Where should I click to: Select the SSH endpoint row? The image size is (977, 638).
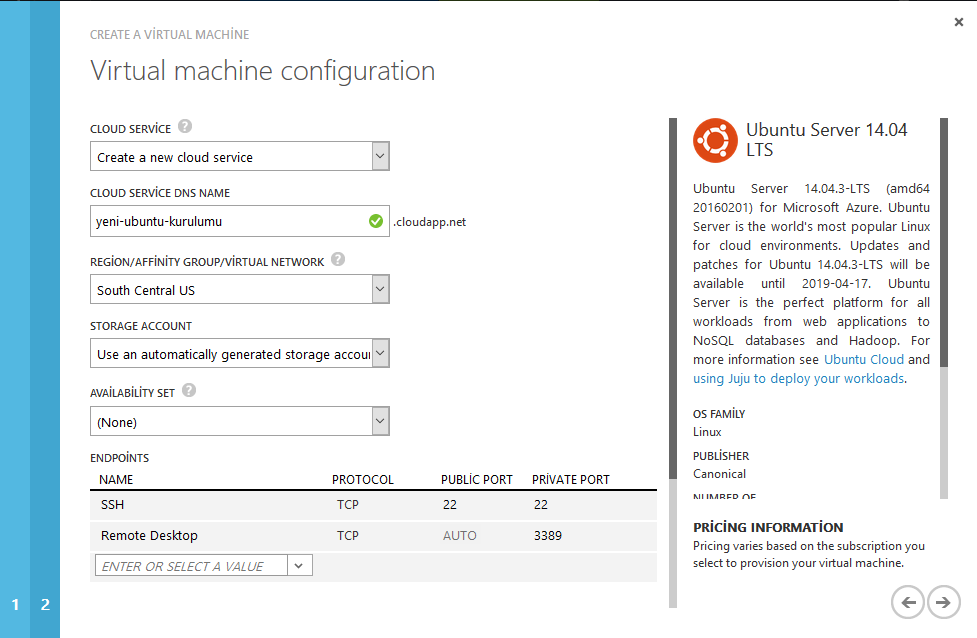[x=373, y=505]
